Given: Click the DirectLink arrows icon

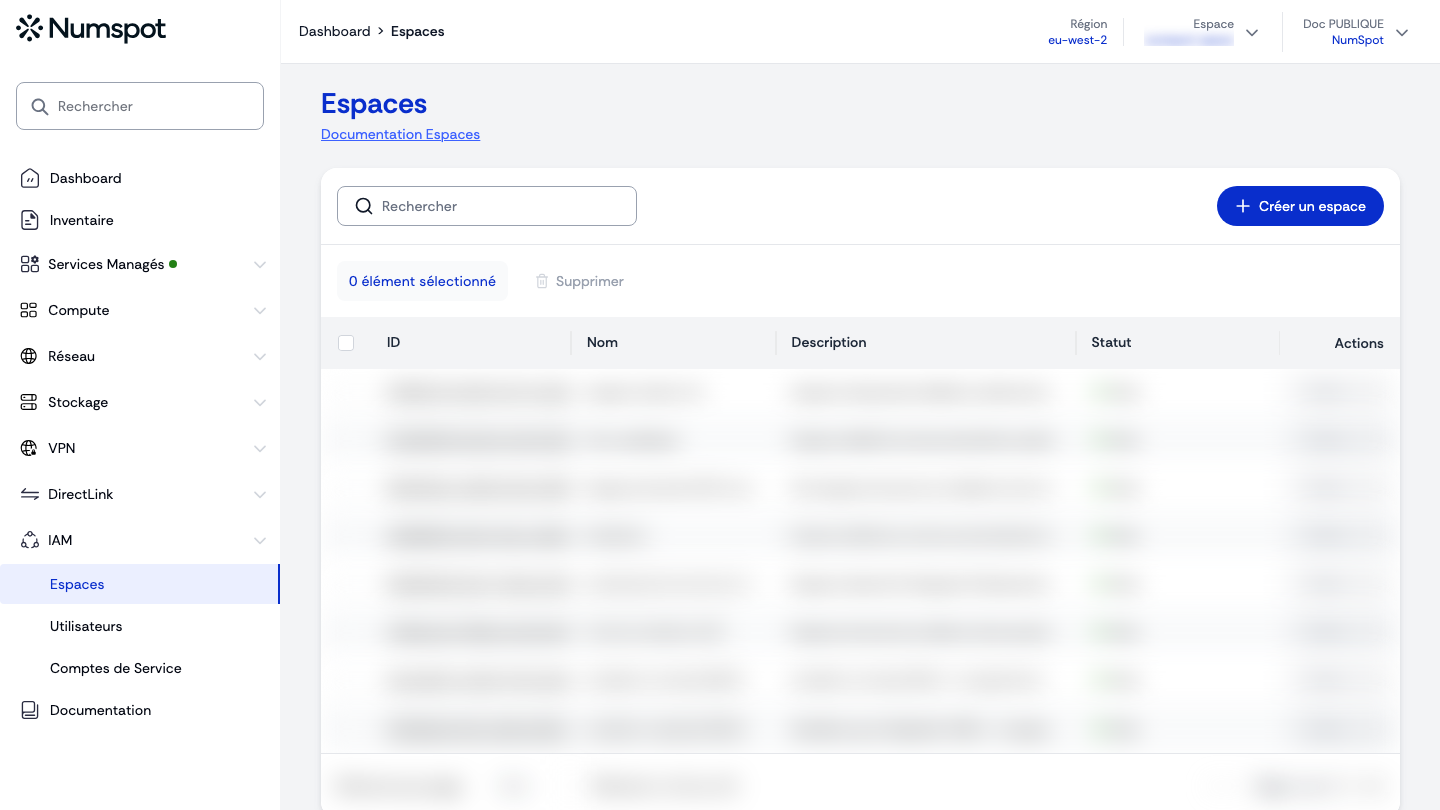Looking at the screenshot, I should 29,494.
